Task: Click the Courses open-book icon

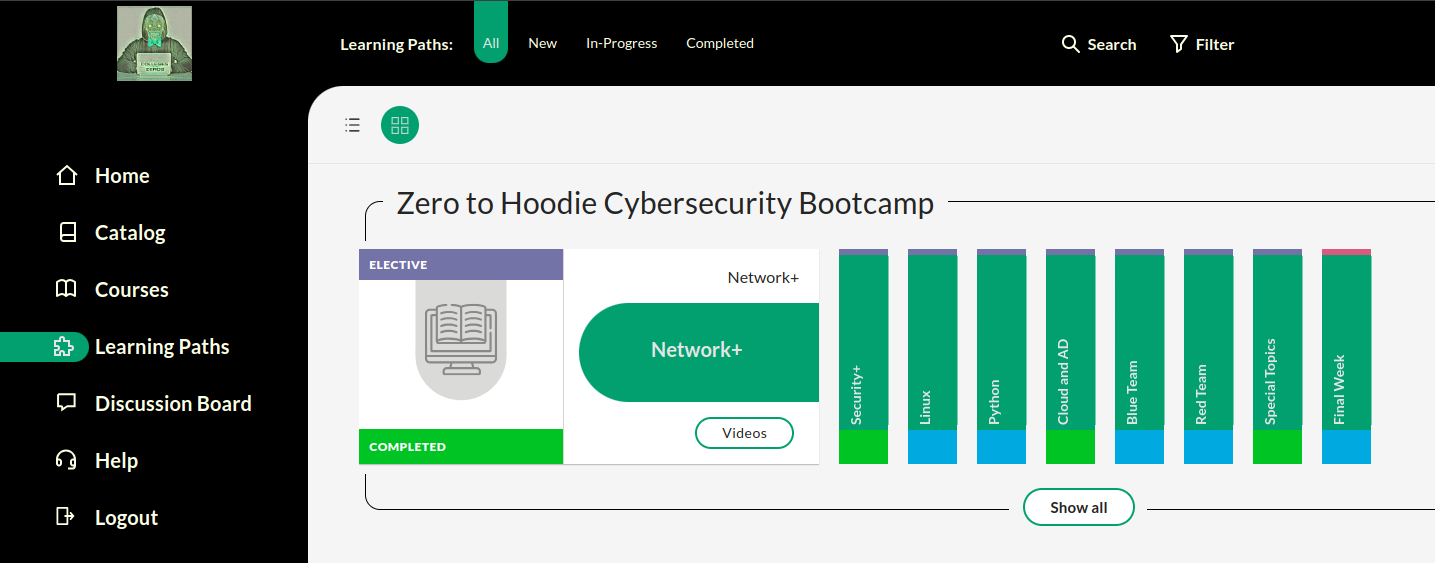Action: tap(66, 290)
